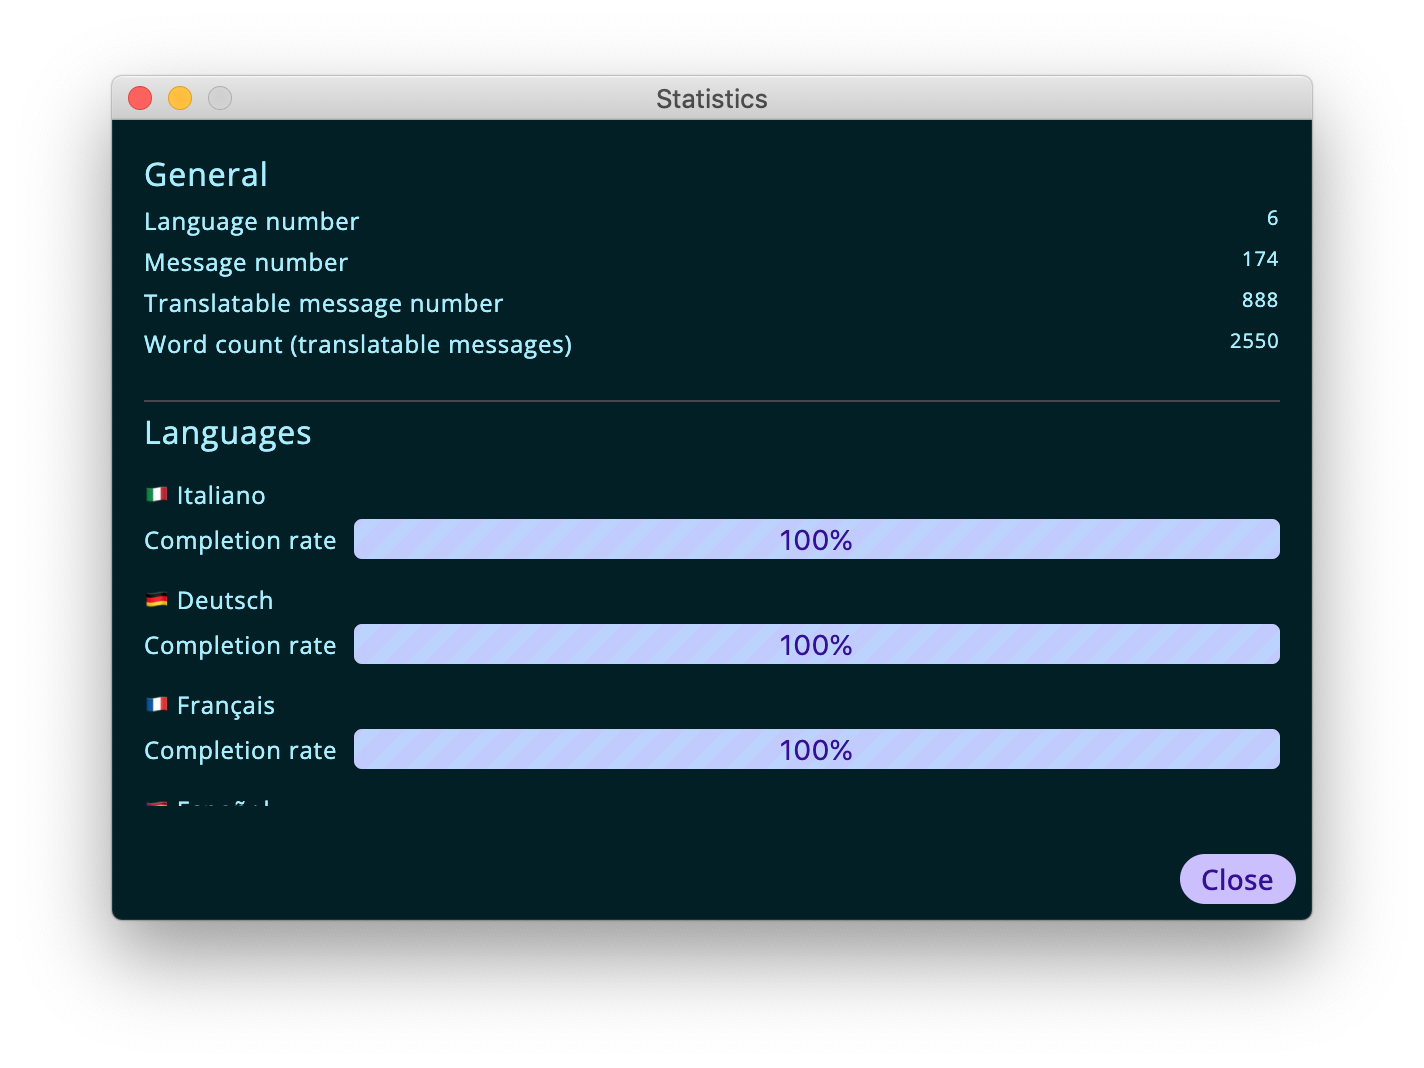Close the Statistics window with red button

point(140,98)
